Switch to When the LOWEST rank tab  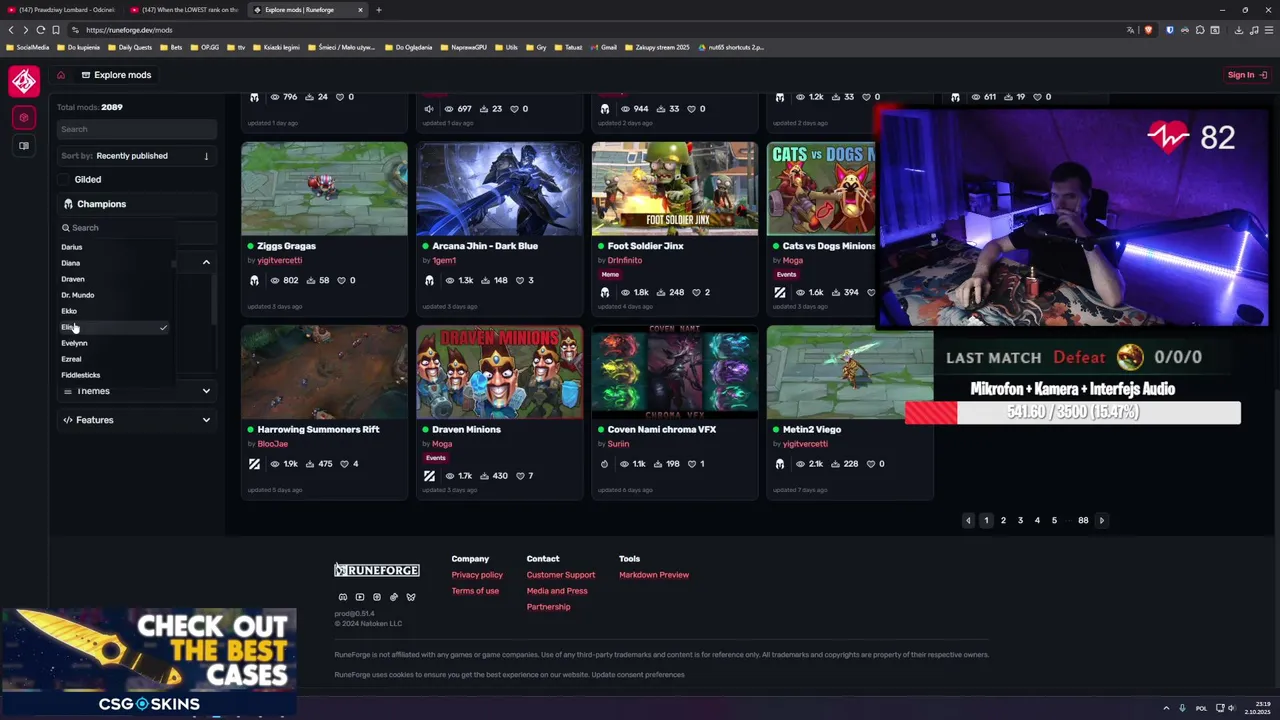coord(185,10)
